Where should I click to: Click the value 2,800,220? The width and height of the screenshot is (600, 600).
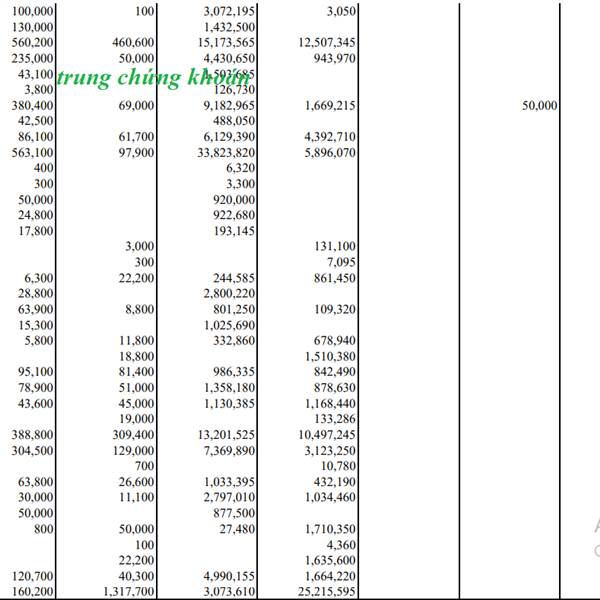229,293
